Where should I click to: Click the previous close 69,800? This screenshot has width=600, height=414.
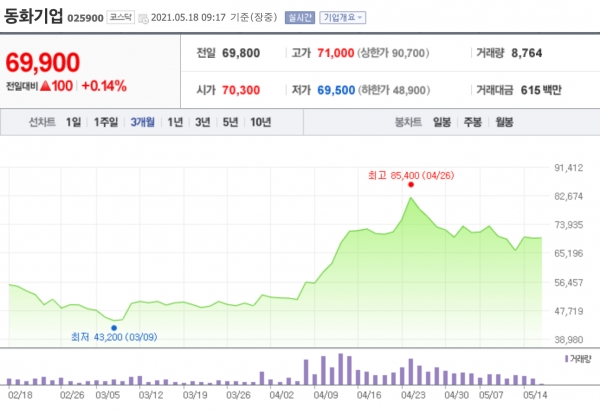tap(241, 53)
